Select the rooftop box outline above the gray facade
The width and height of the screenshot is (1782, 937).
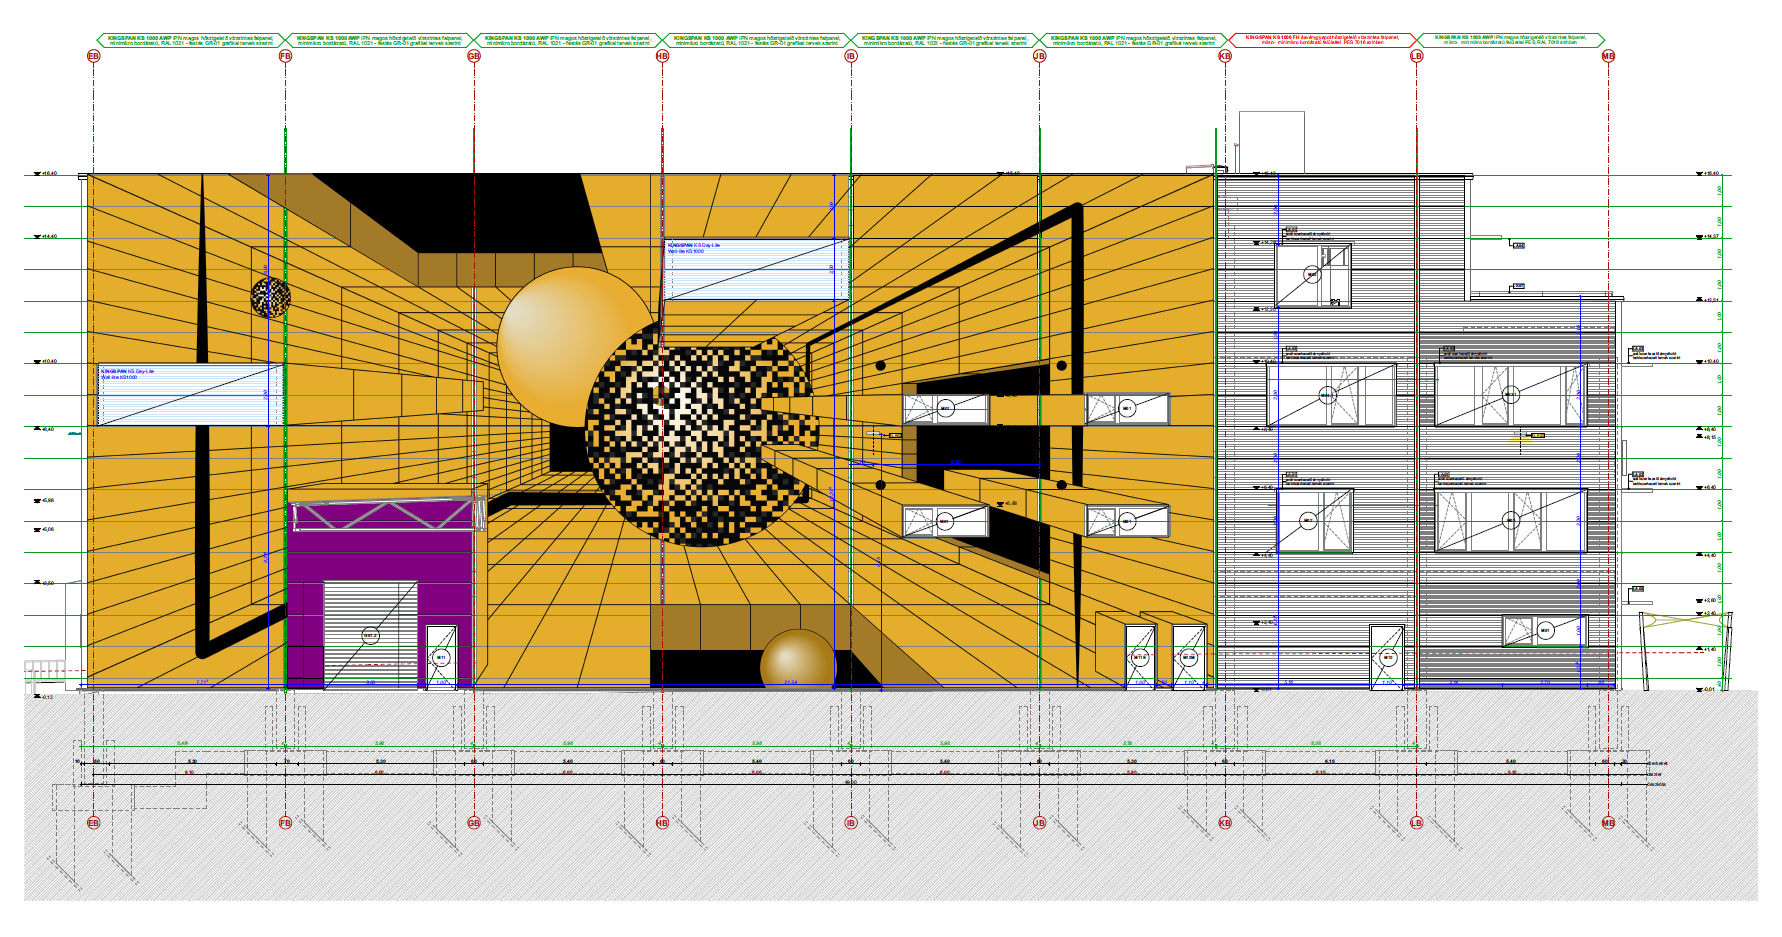pyautogui.click(x=1272, y=140)
